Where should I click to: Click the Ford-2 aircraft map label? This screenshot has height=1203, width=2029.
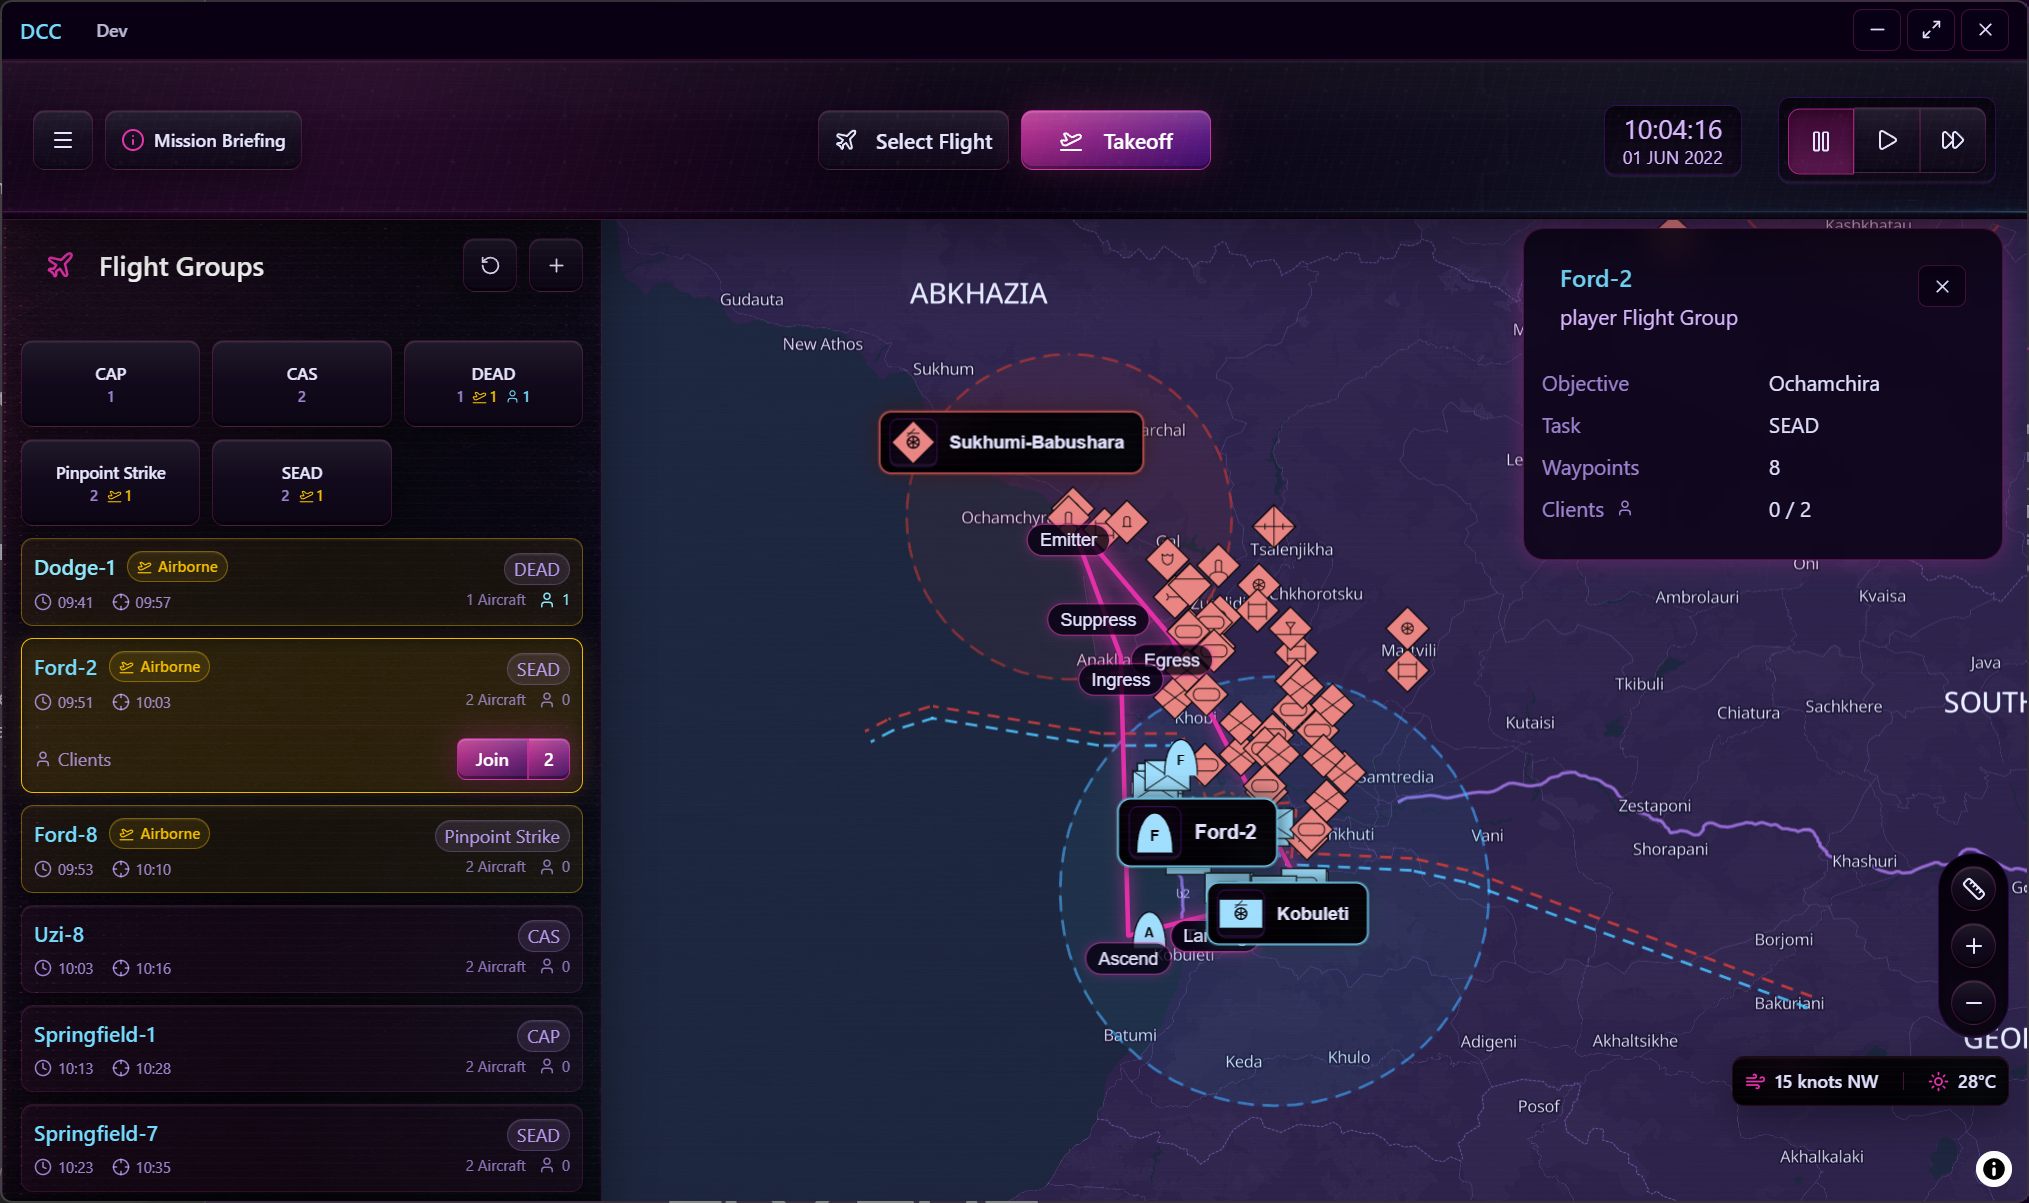(x=1197, y=832)
